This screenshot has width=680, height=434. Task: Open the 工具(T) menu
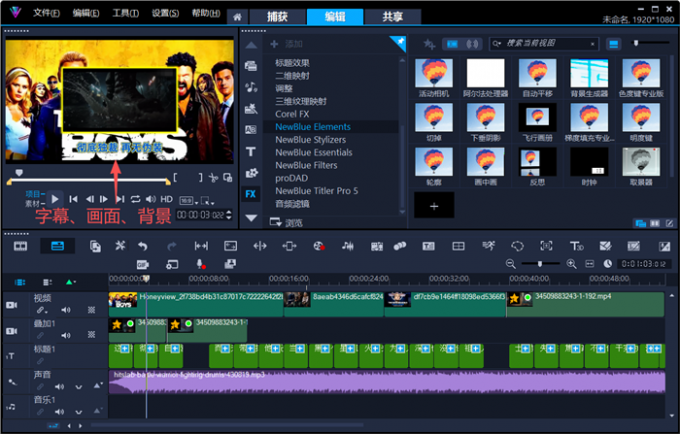tap(125, 13)
